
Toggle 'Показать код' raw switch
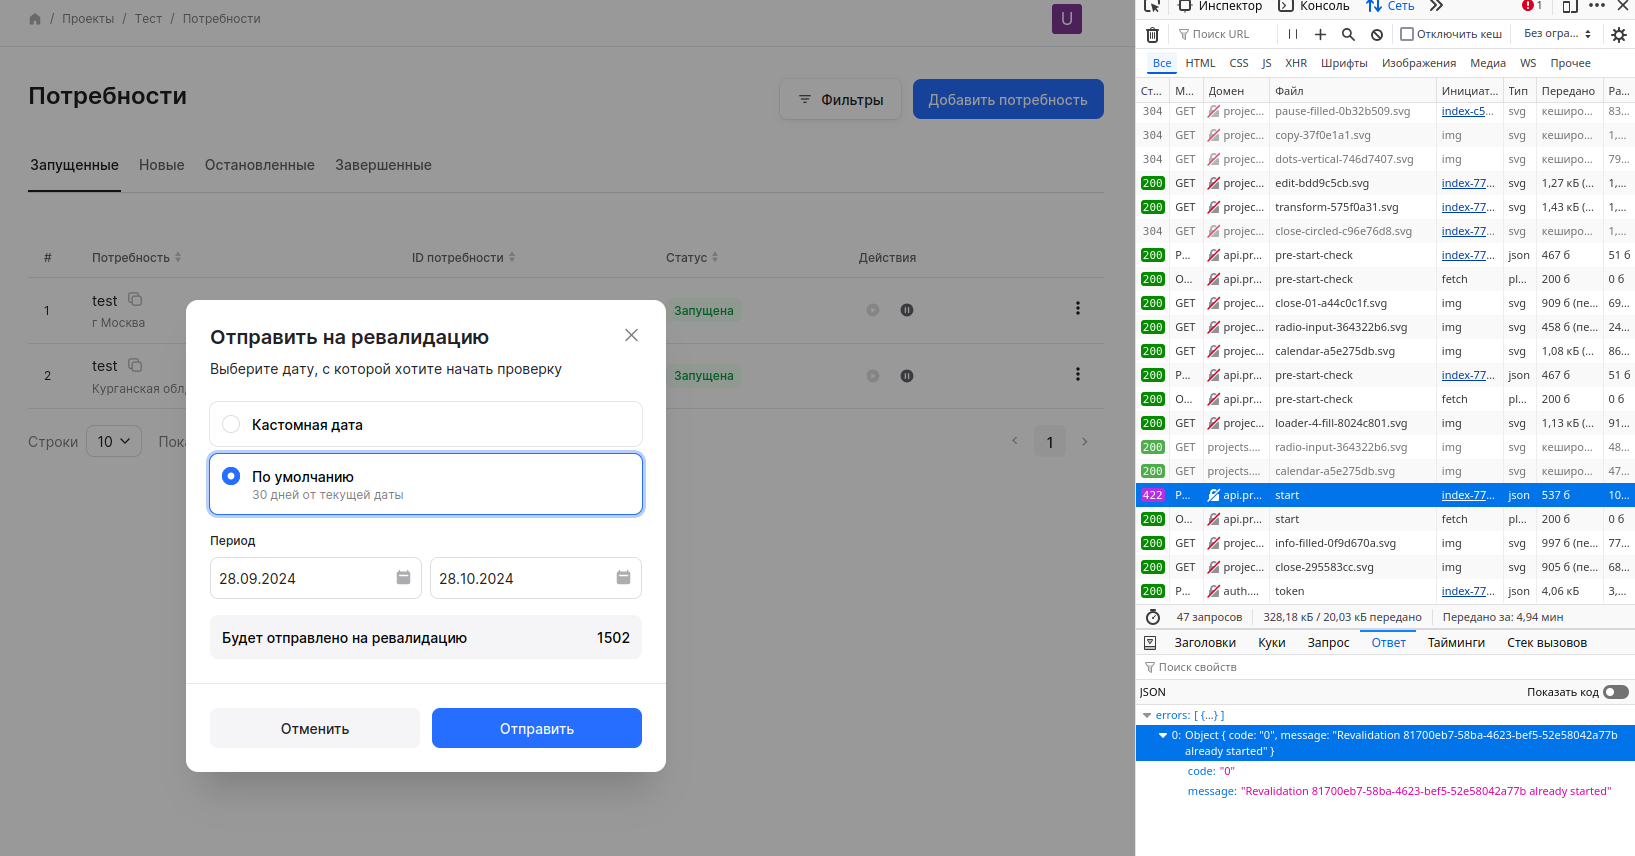(x=1615, y=692)
